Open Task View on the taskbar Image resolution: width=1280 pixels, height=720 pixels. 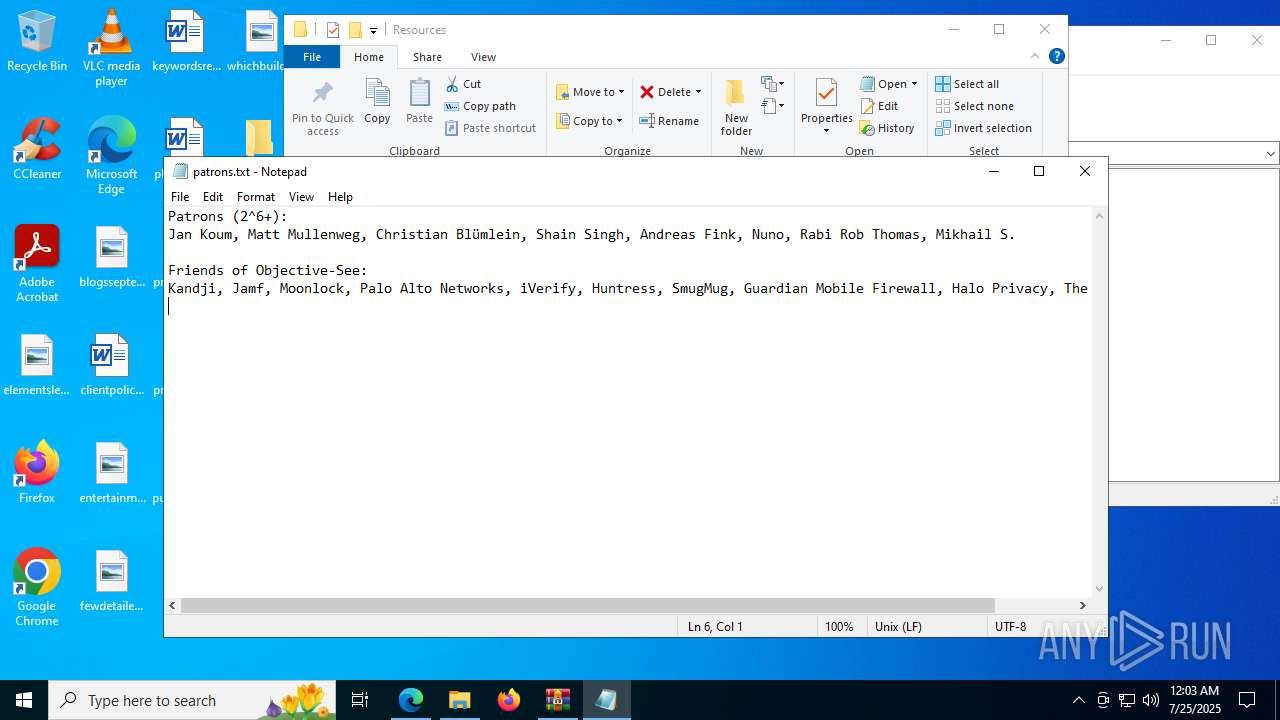point(360,700)
